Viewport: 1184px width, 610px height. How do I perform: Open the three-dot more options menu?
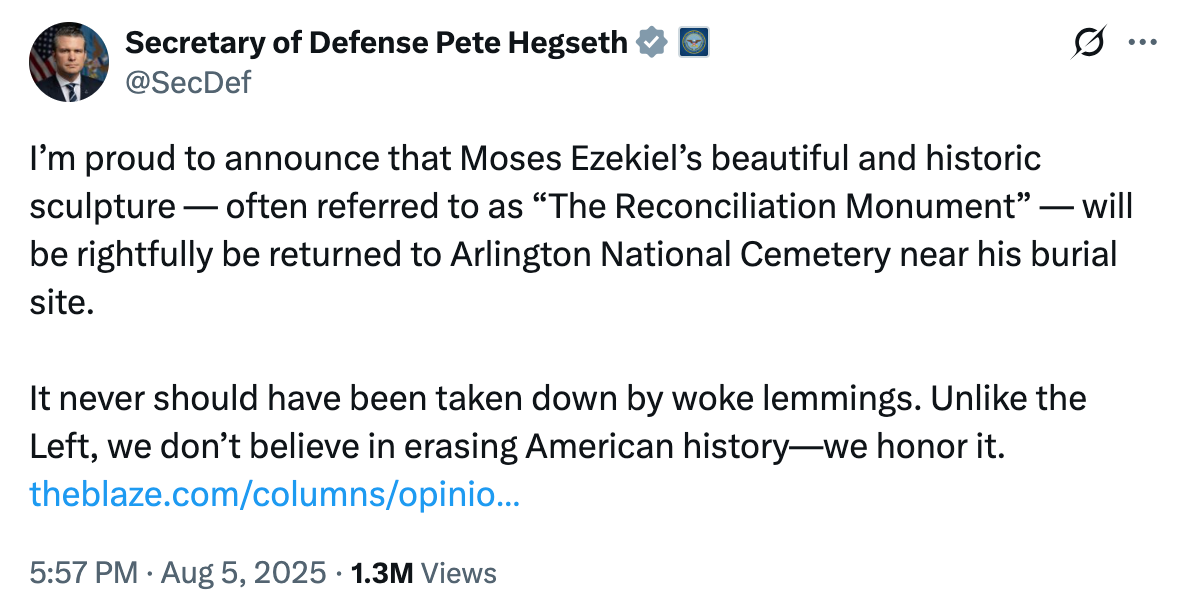point(1142,42)
